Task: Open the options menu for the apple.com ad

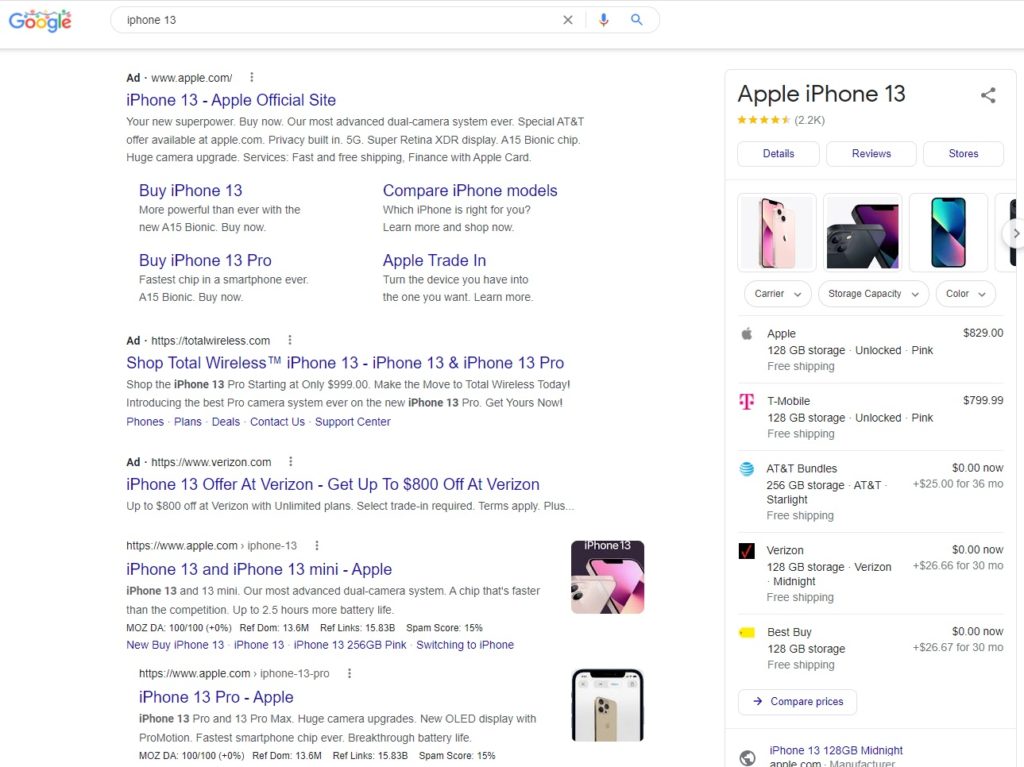Action: click(251, 77)
